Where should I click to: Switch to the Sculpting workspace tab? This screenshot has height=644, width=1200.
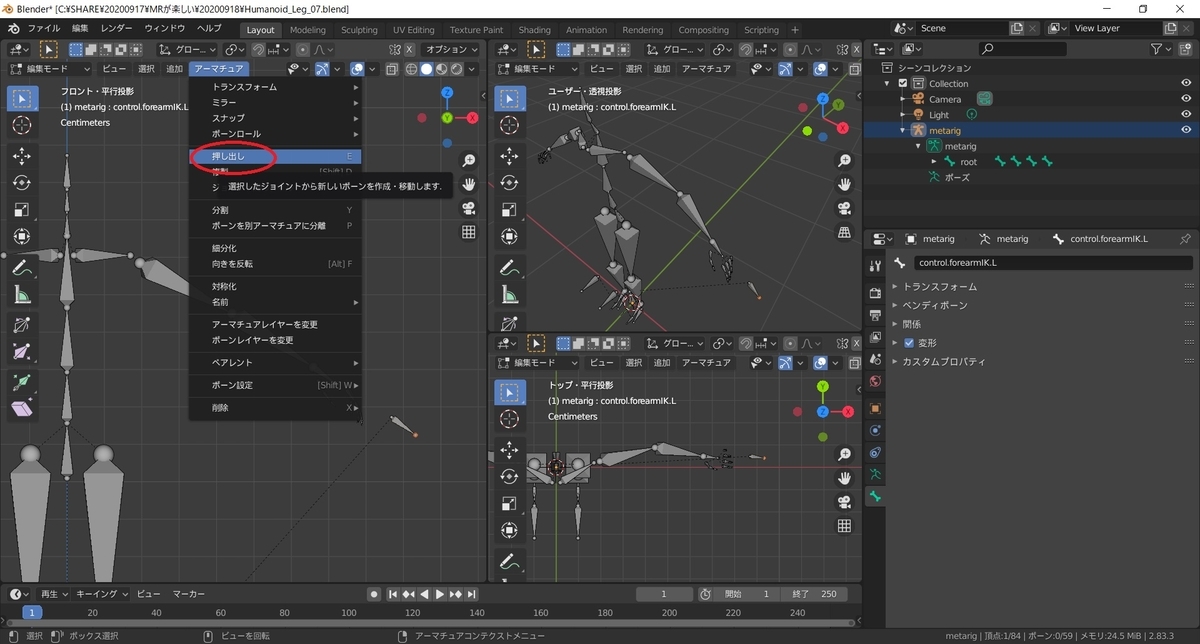(359, 30)
